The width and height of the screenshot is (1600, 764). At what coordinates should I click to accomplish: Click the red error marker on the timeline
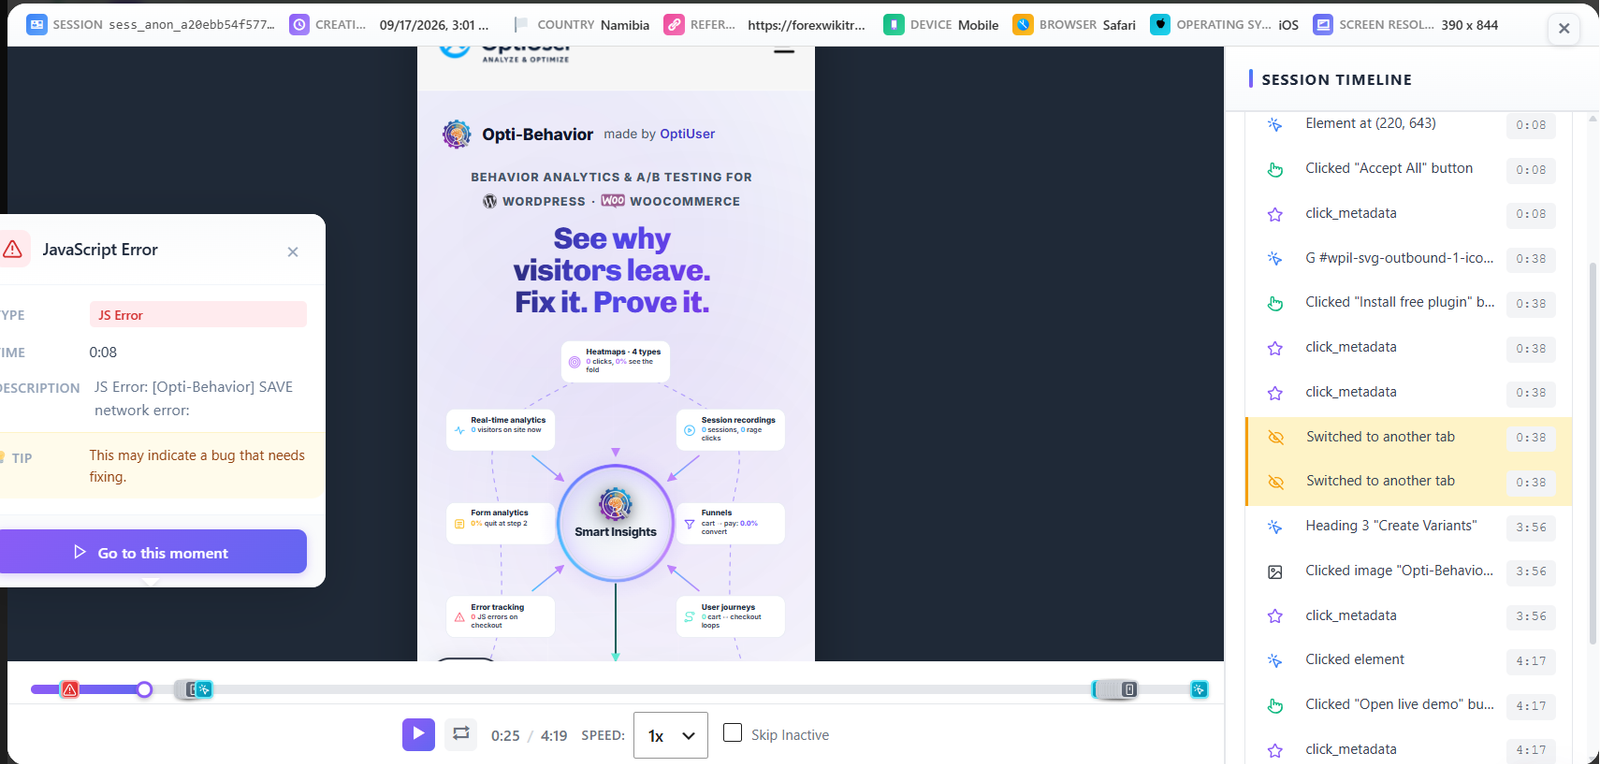pyautogui.click(x=70, y=689)
